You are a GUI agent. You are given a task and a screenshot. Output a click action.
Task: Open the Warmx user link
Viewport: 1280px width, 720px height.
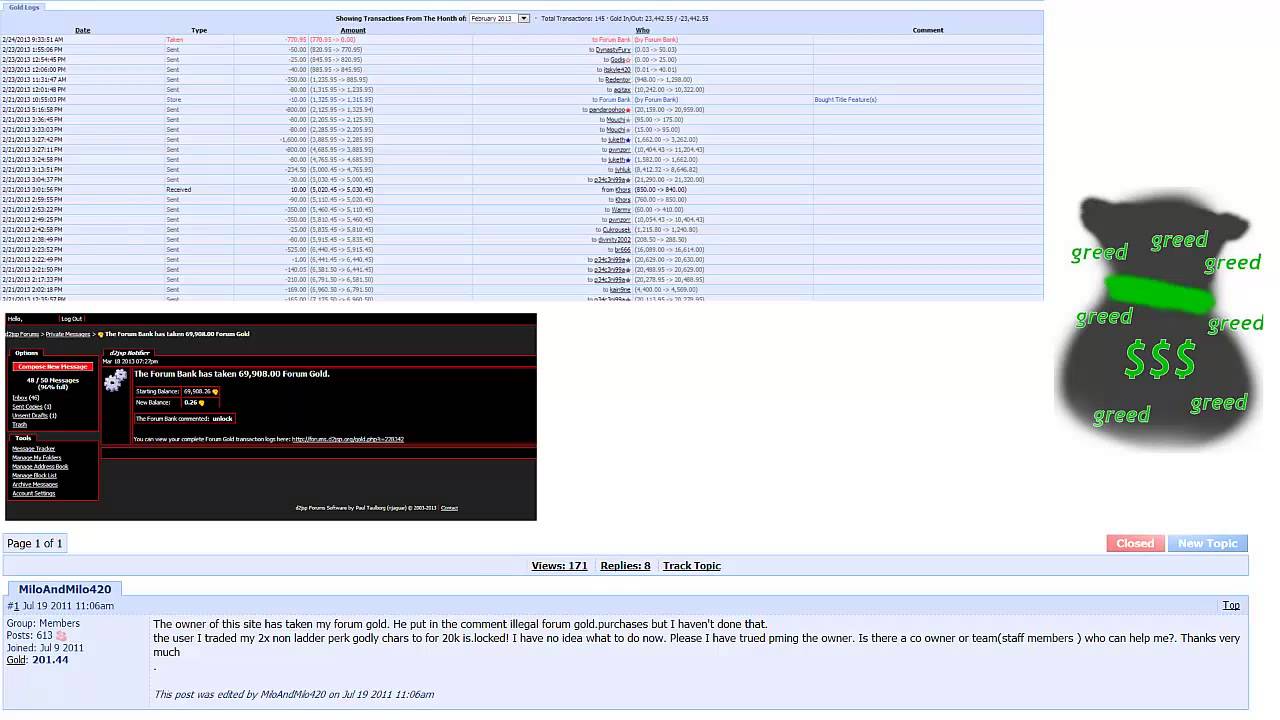pyautogui.click(x=621, y=210)
